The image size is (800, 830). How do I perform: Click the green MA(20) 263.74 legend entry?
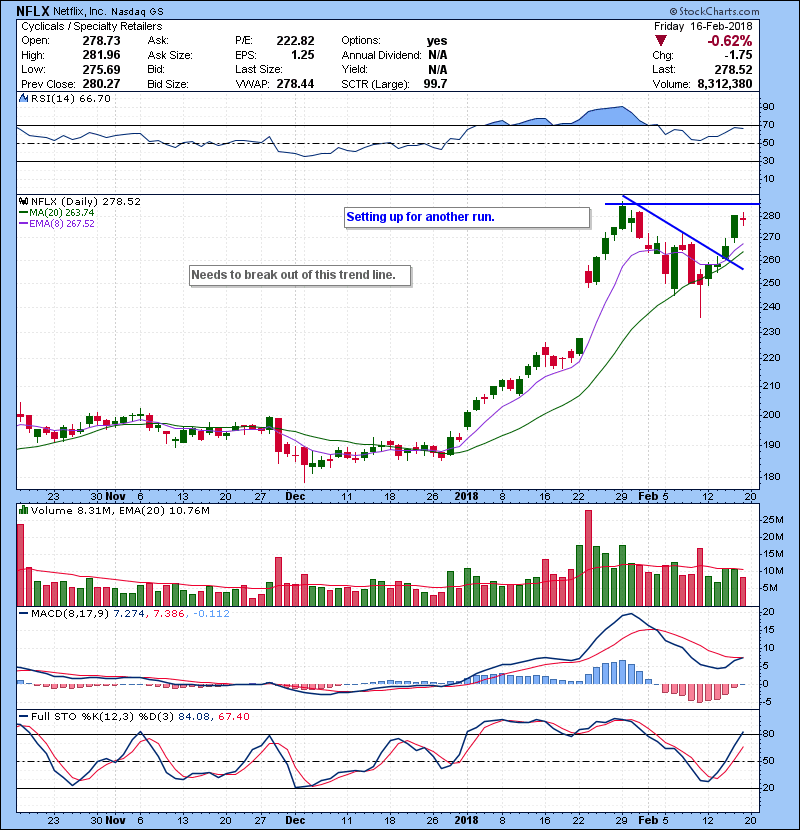57,213
